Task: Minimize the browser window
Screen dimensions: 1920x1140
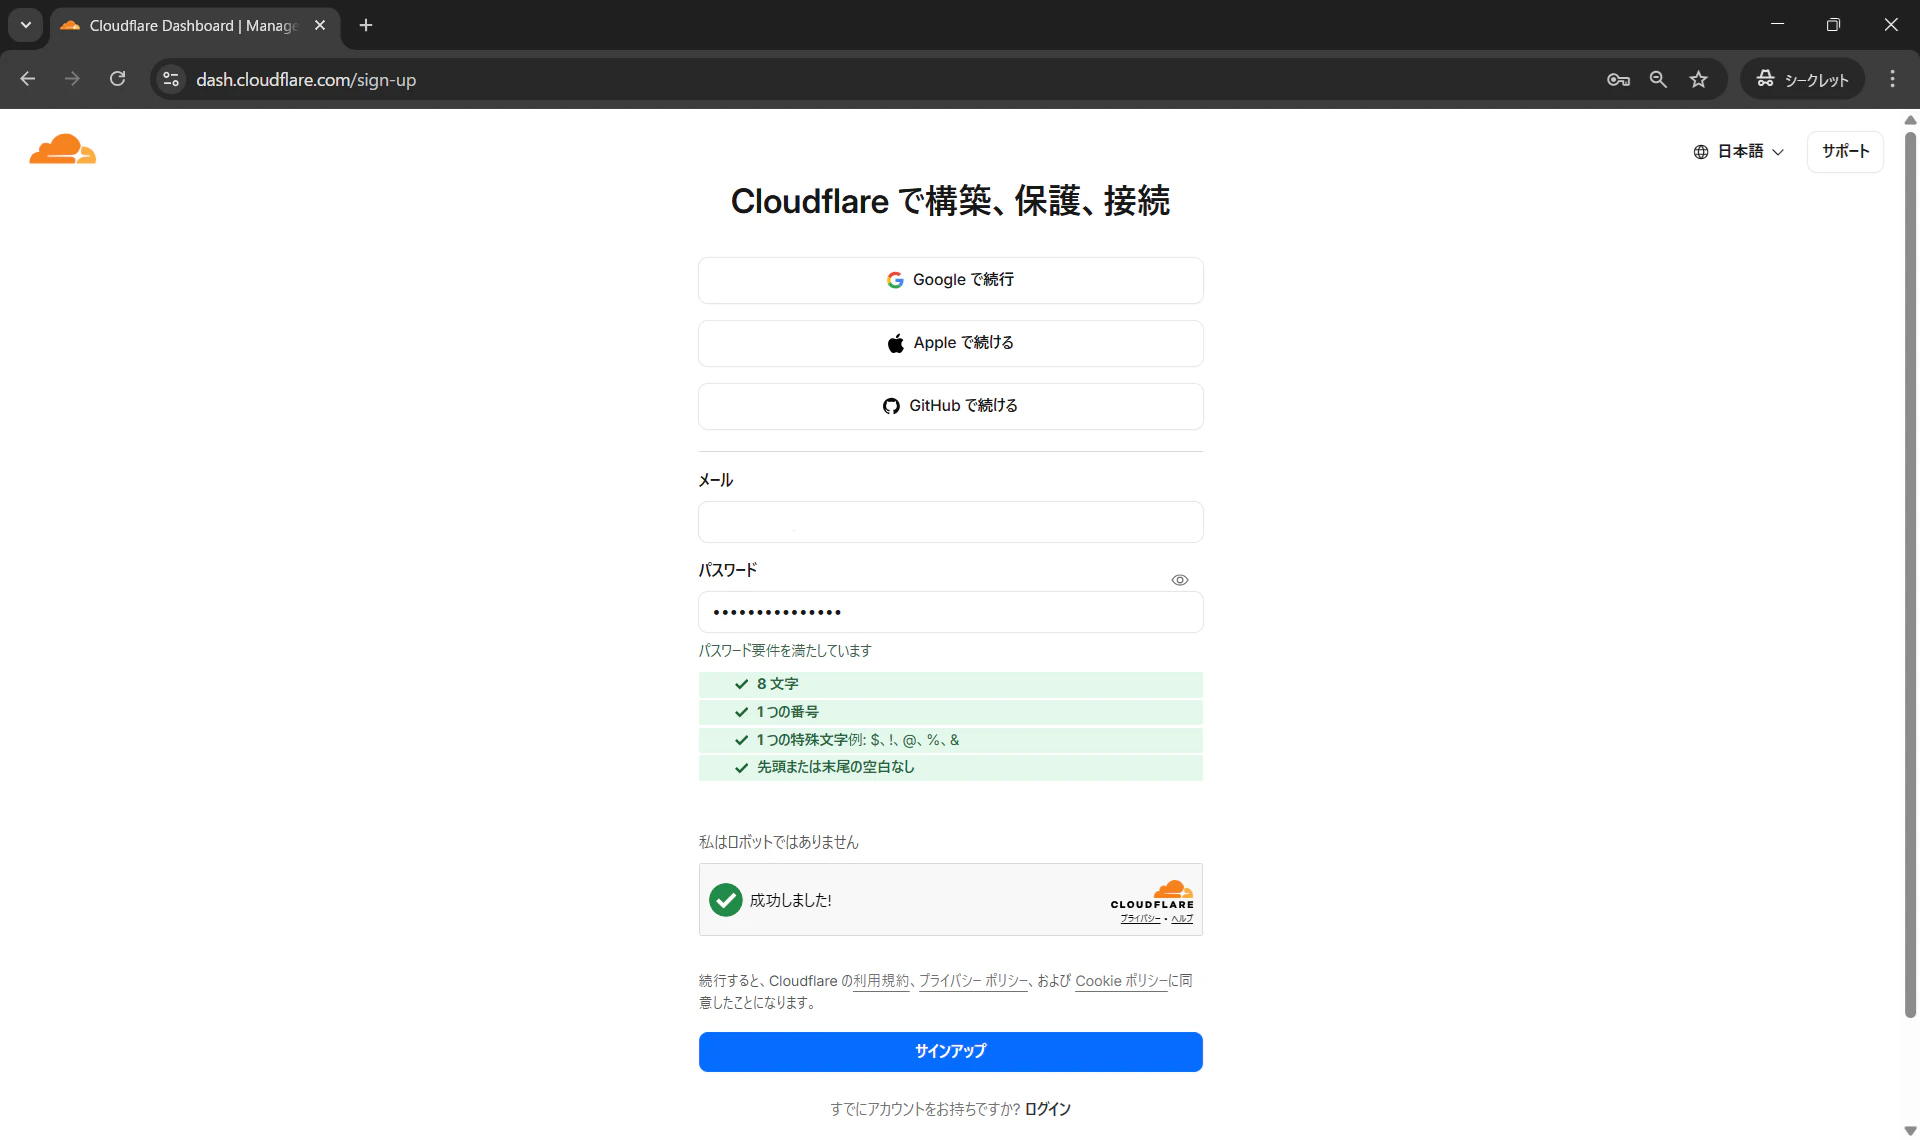Action: point(1777,24)
